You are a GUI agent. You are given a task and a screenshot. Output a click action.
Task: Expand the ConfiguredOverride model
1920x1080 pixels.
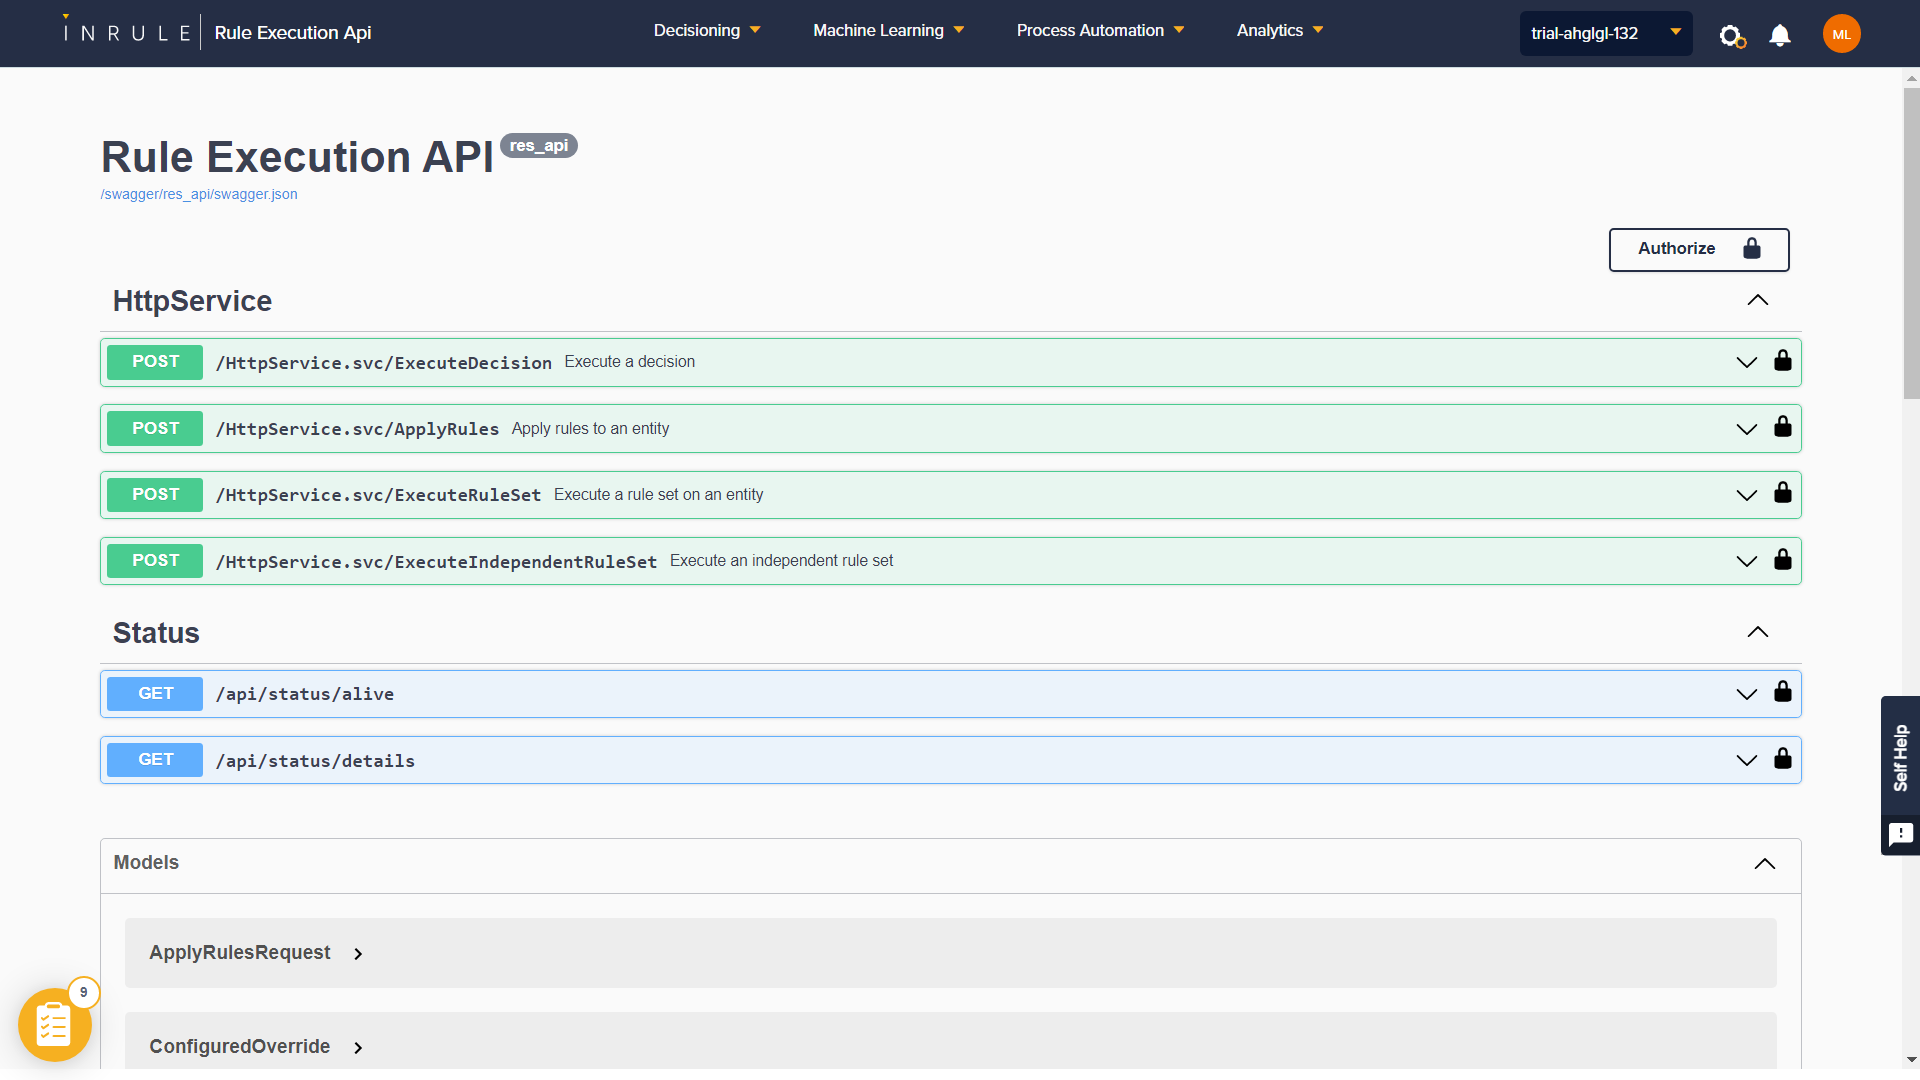[358, 1048]
